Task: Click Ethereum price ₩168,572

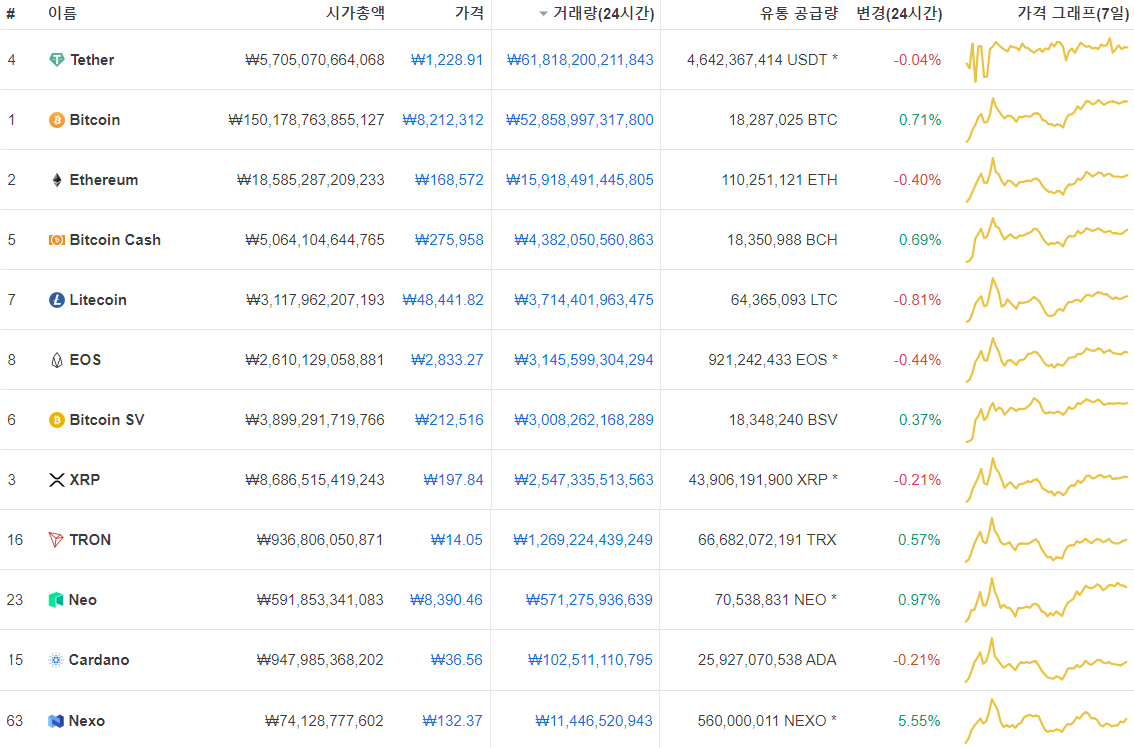Action: pos(449,180)
